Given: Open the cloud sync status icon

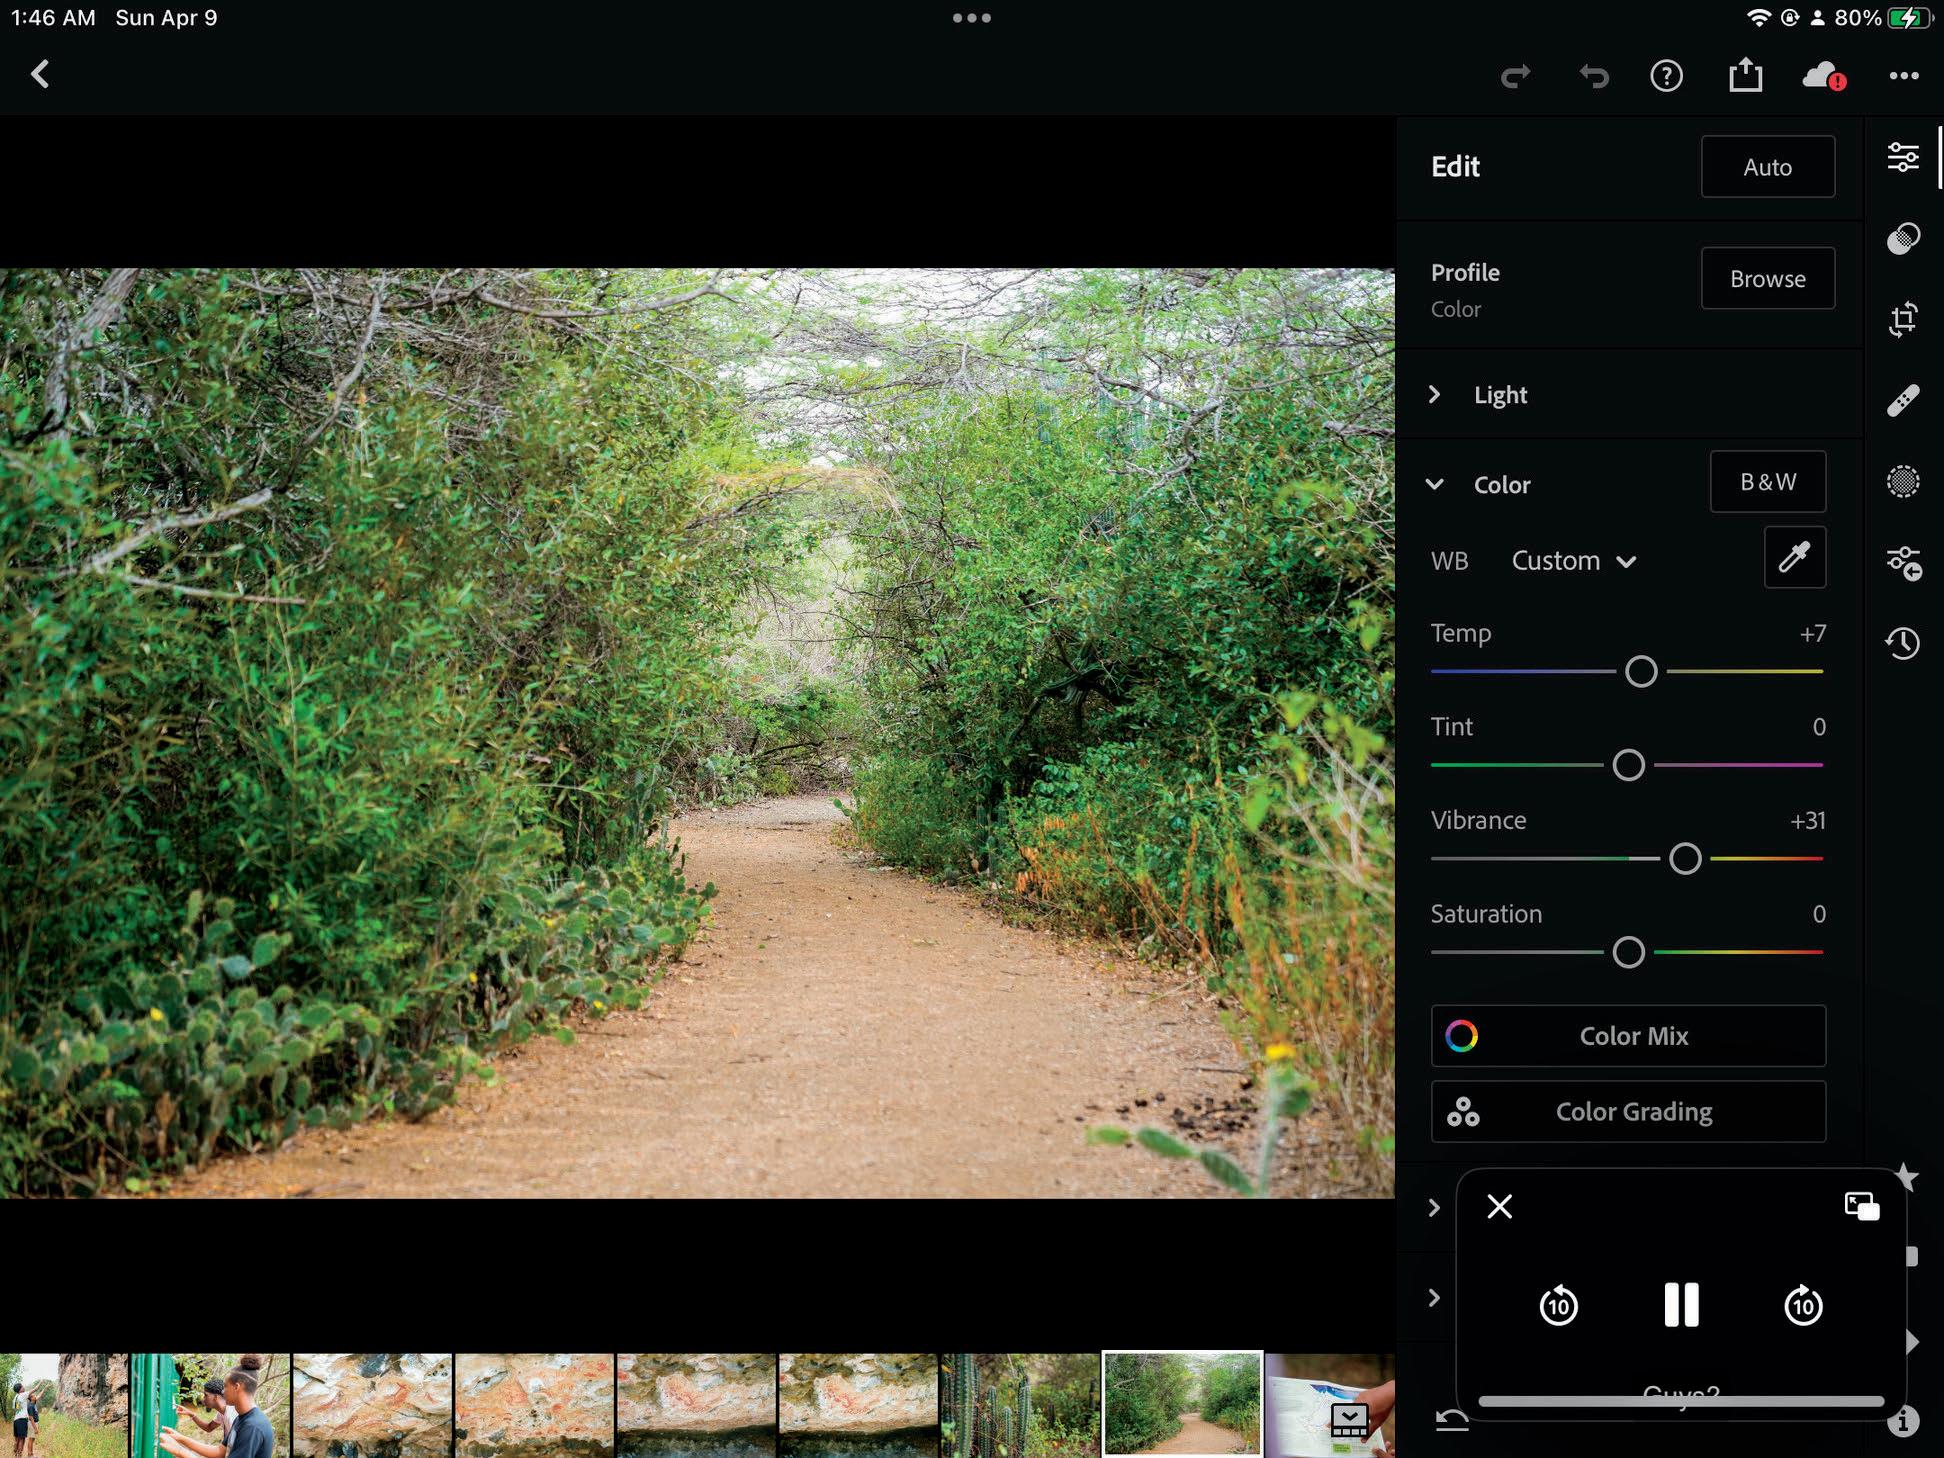Looking at the screenshot, I should point(1822,76).
